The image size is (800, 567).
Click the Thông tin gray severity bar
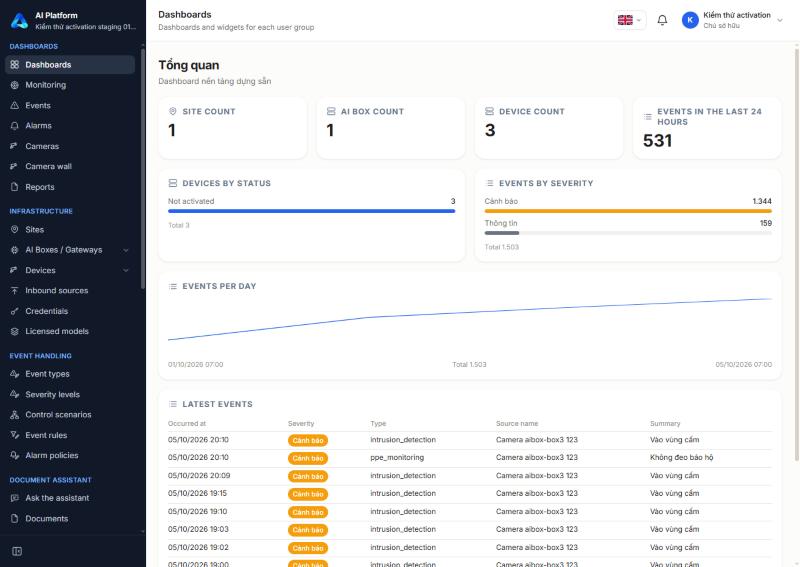coord(502,233)
